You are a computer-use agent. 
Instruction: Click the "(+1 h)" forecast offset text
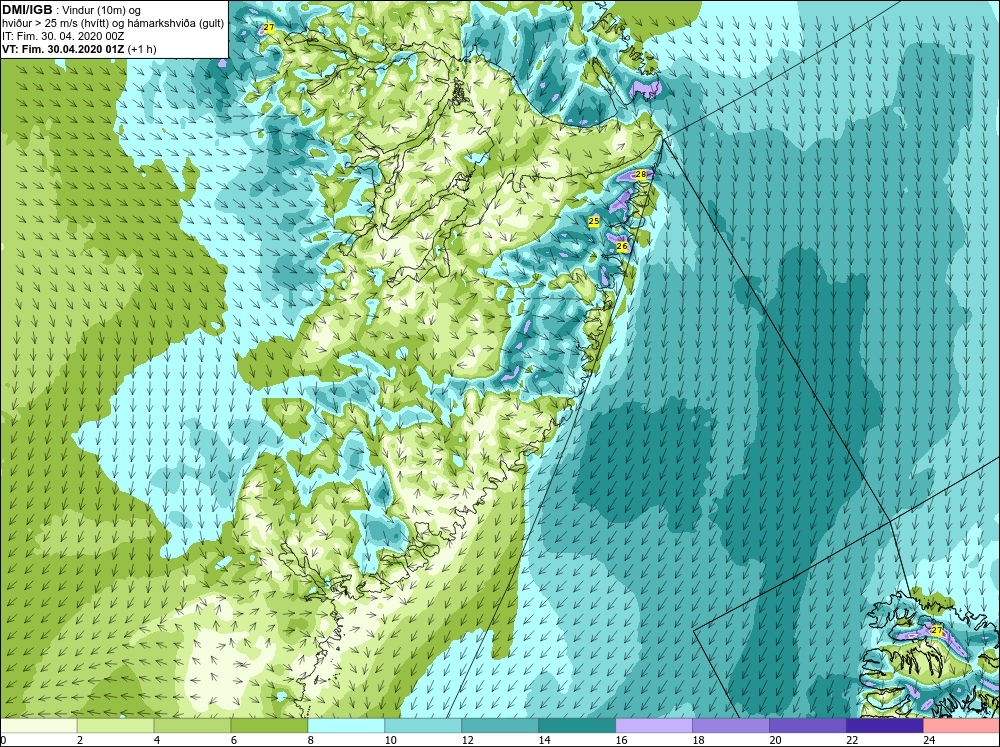[x=142, y=49]
